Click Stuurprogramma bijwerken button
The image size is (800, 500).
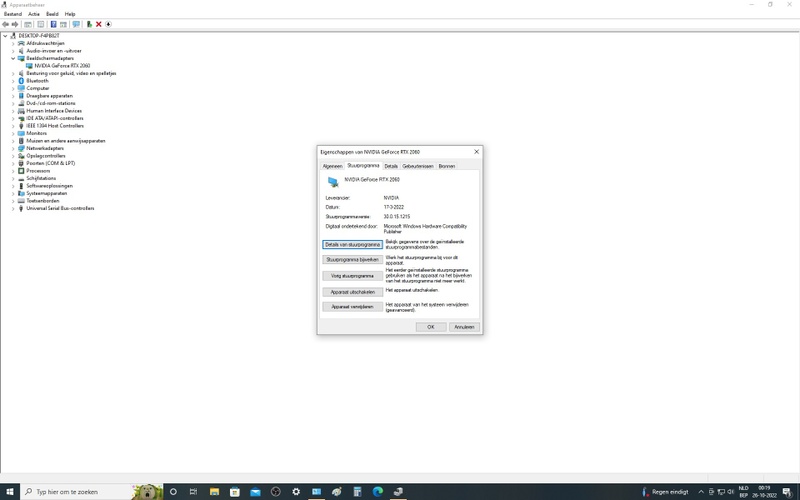(353, 260)
